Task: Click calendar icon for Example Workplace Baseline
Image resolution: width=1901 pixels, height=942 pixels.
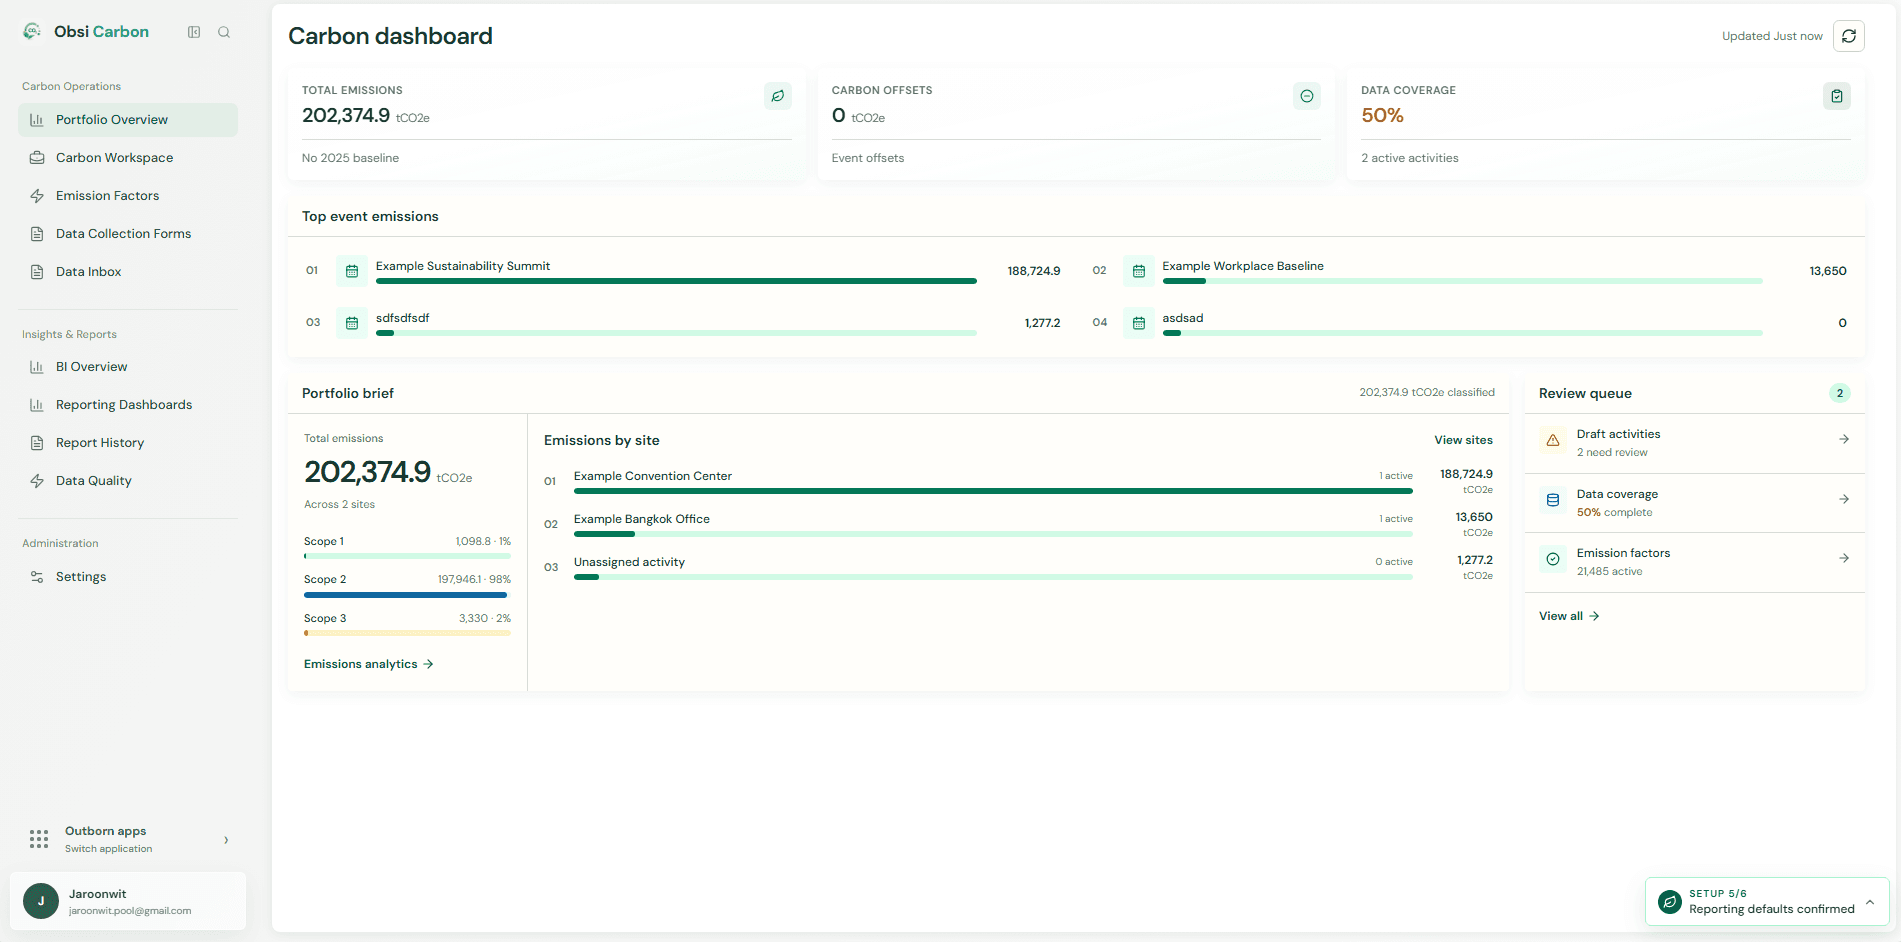Action: click(x=1139, y=271)
